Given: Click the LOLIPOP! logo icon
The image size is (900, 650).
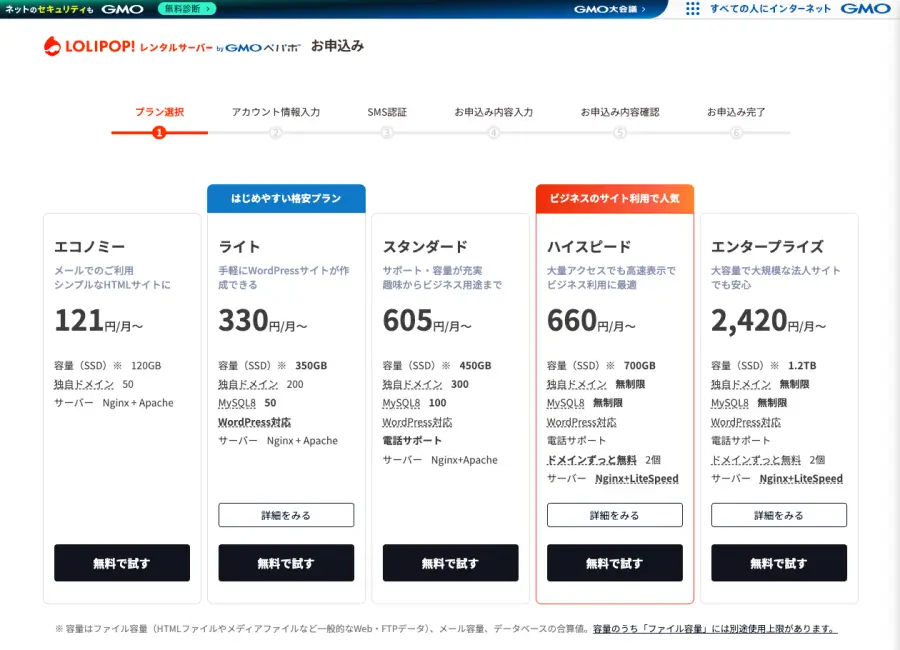Looking at the screenshot, I should coord(53,46).
